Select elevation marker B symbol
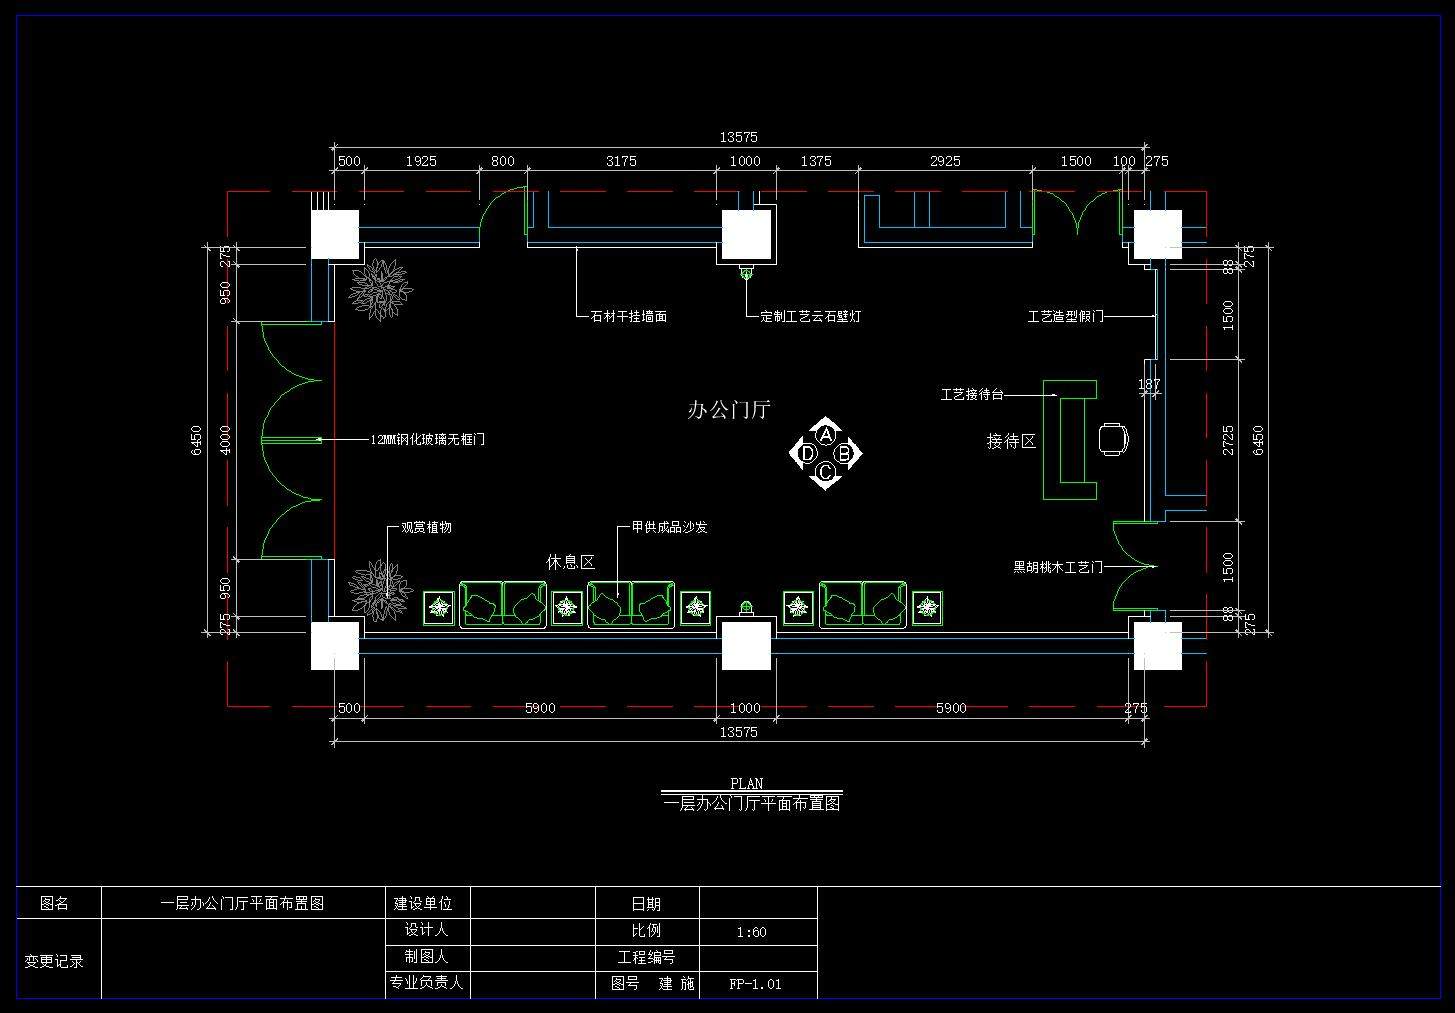Viewport: 1455px width, 1013px height. point(844,454)
